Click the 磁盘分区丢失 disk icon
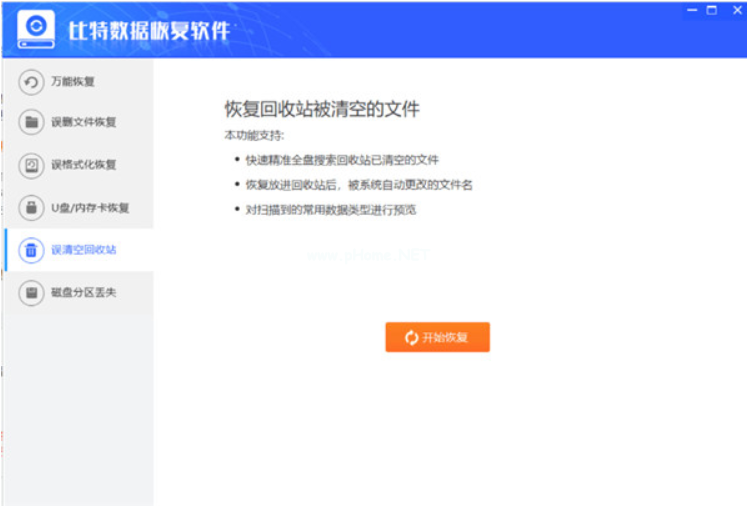 31,293
